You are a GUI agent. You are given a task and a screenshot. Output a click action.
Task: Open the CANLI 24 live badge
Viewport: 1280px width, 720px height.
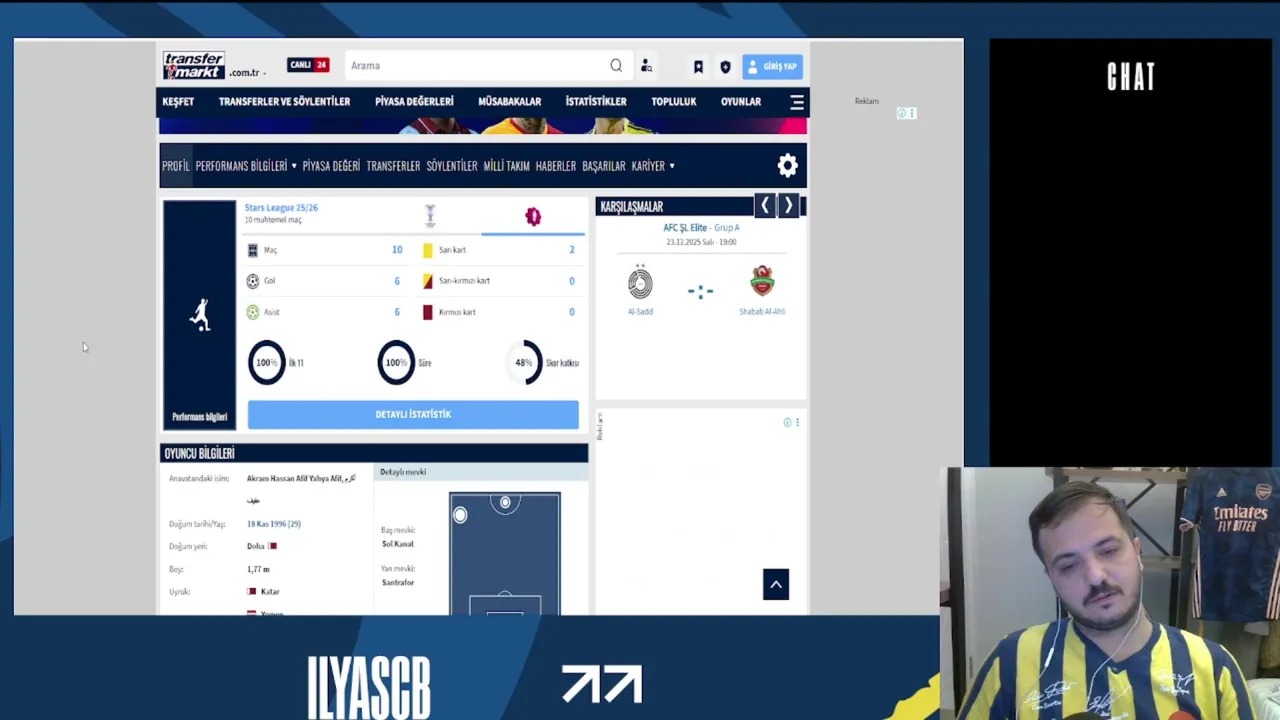pos(308,65)
